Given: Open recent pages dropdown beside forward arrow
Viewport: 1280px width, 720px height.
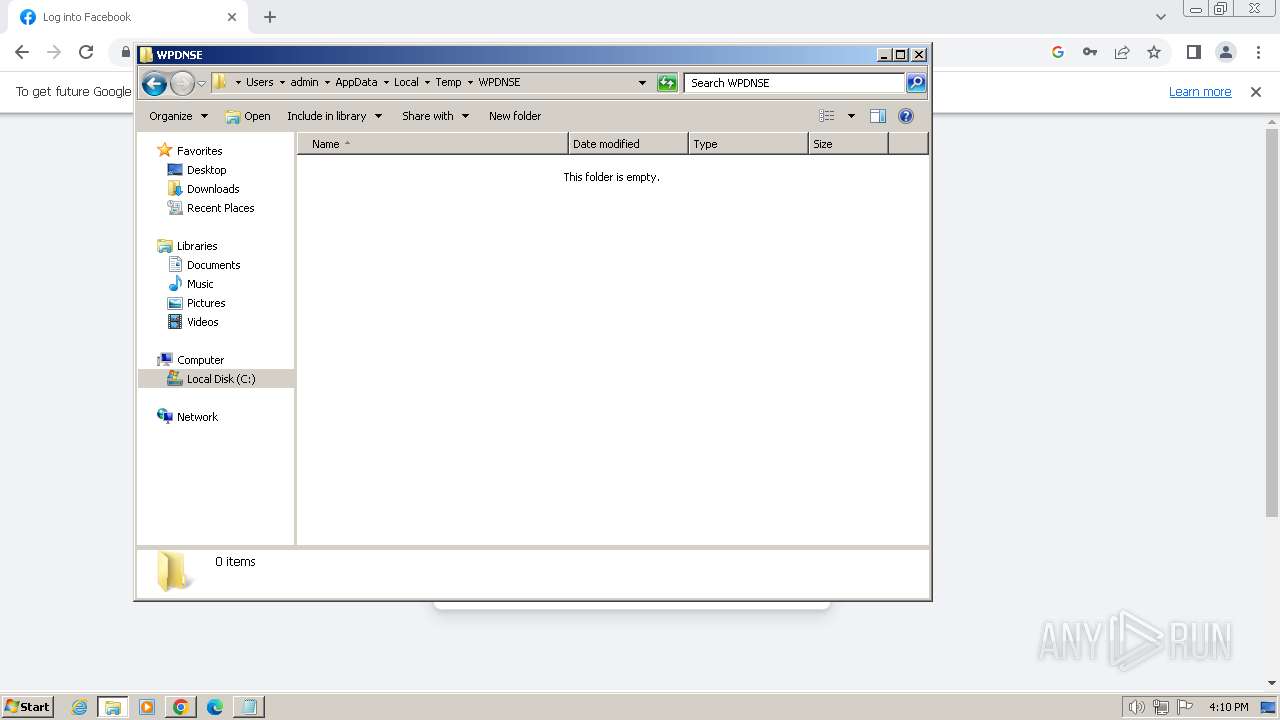Looking at the screenshot, I should click(201, 83).
